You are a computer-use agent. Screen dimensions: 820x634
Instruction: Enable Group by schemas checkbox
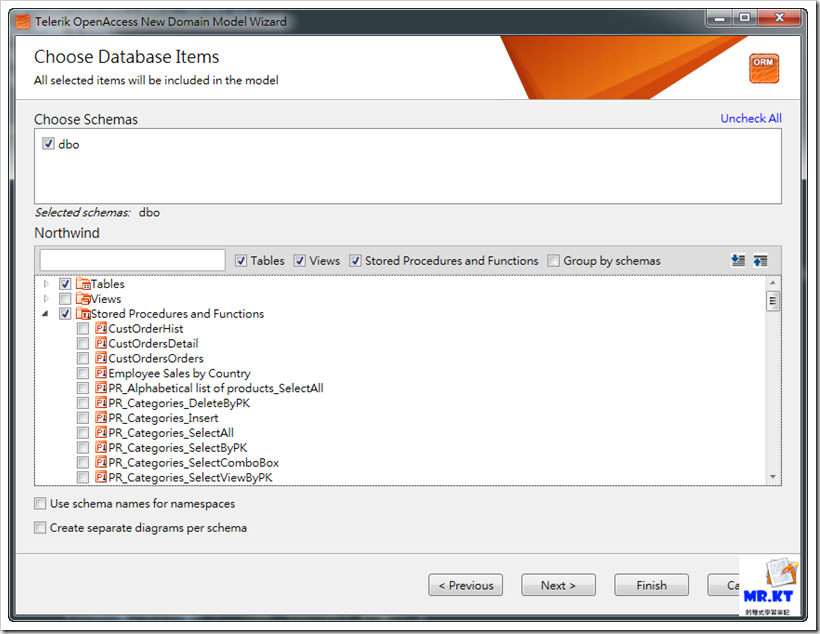click(553, 261)
